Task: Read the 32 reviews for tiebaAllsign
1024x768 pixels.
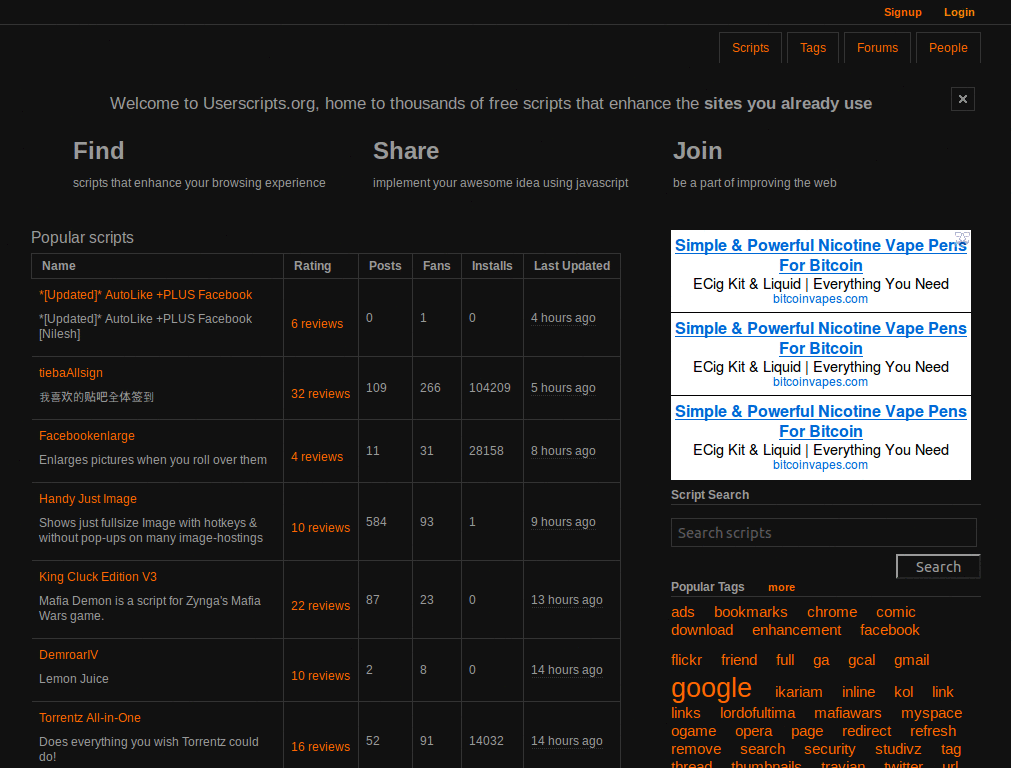Action: (x=320, y=393)
